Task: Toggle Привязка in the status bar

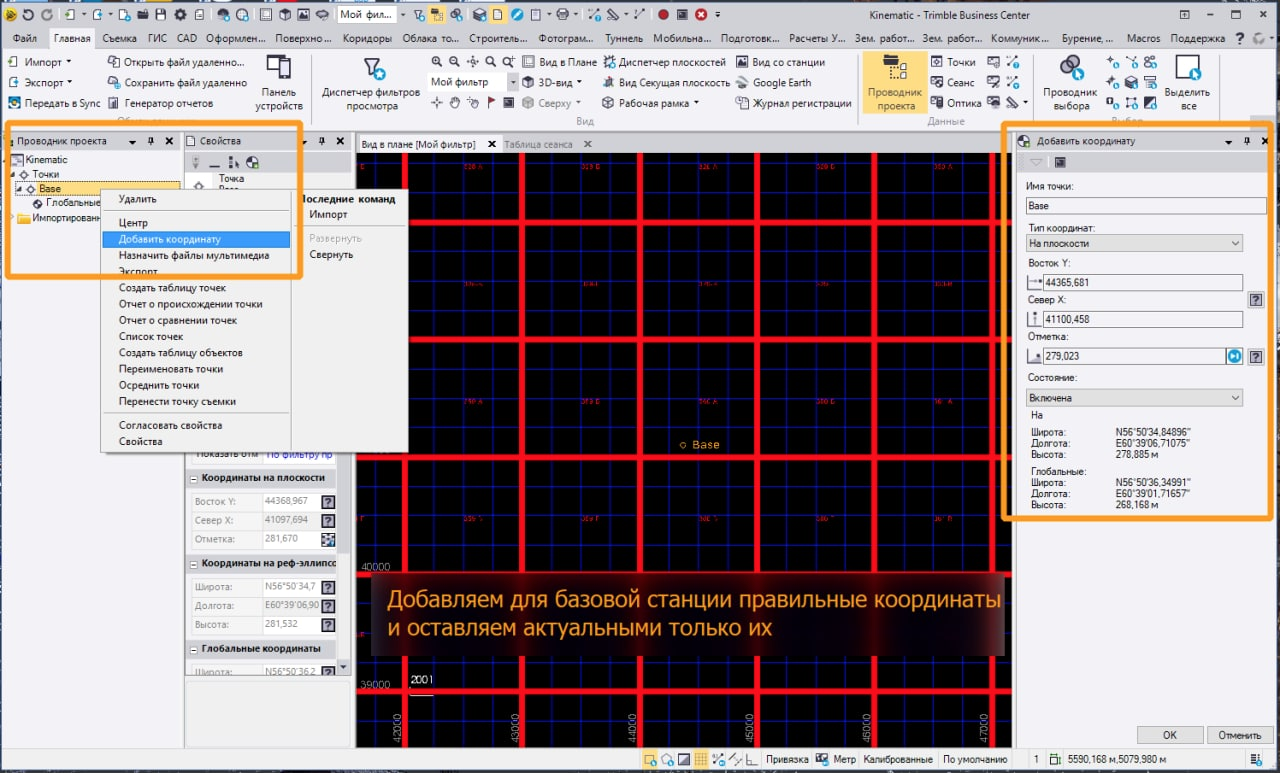Action: click(787, 759)
